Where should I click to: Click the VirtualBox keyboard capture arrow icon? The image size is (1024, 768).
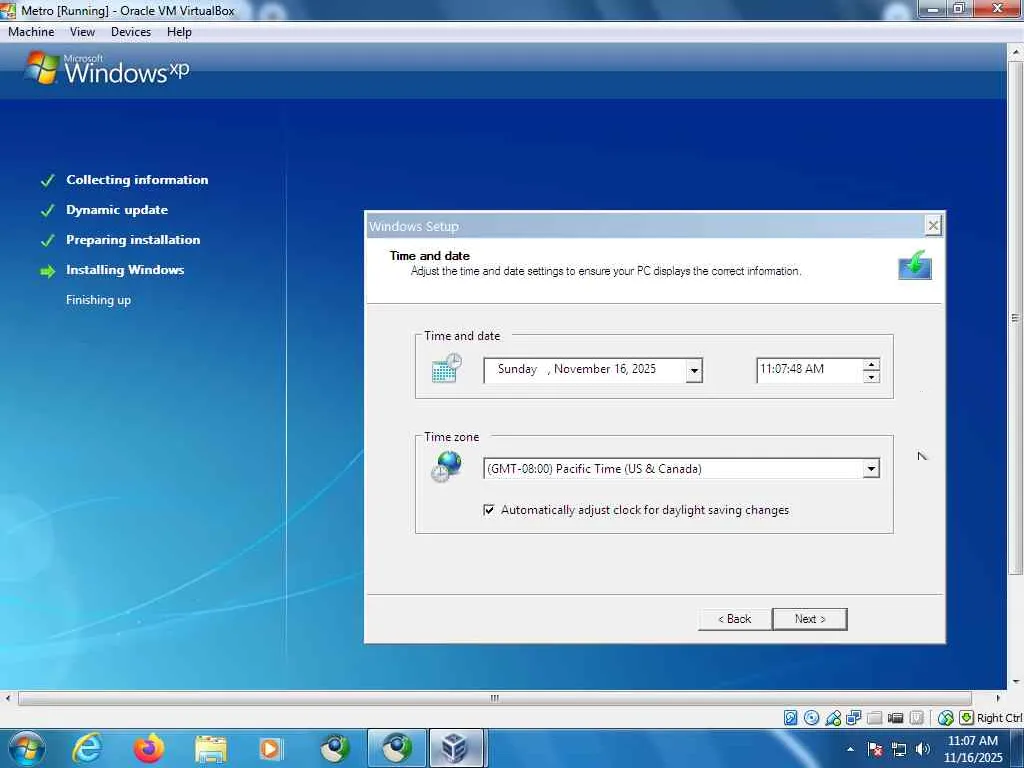coord(966,718)
